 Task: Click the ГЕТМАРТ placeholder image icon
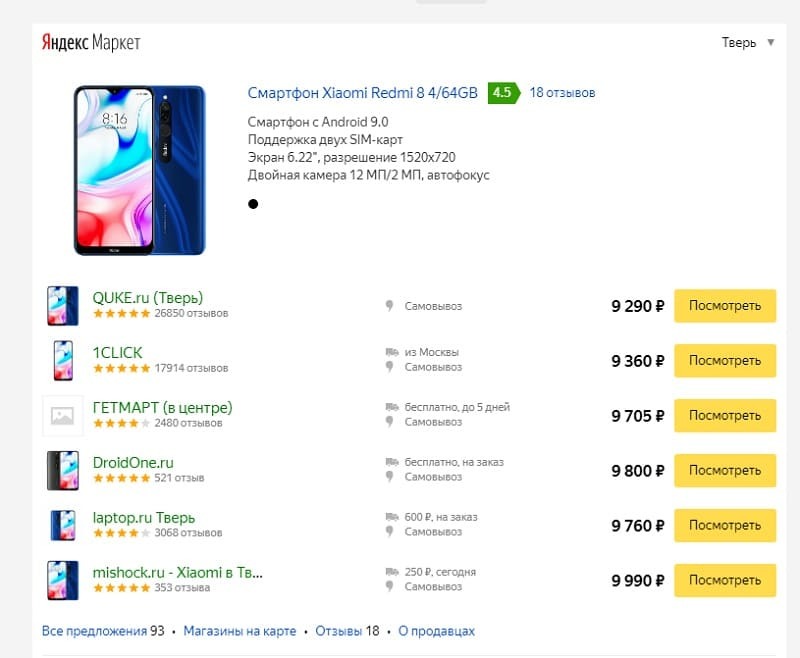click(62, 415)
